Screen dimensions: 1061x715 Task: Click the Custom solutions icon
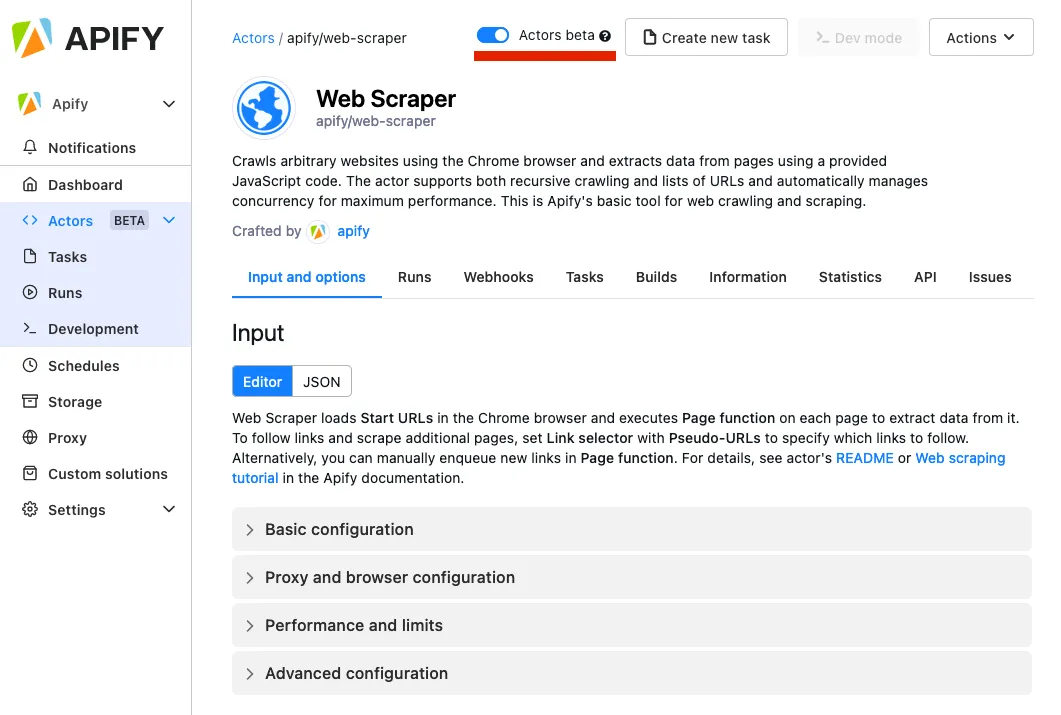tap(30, 473)
